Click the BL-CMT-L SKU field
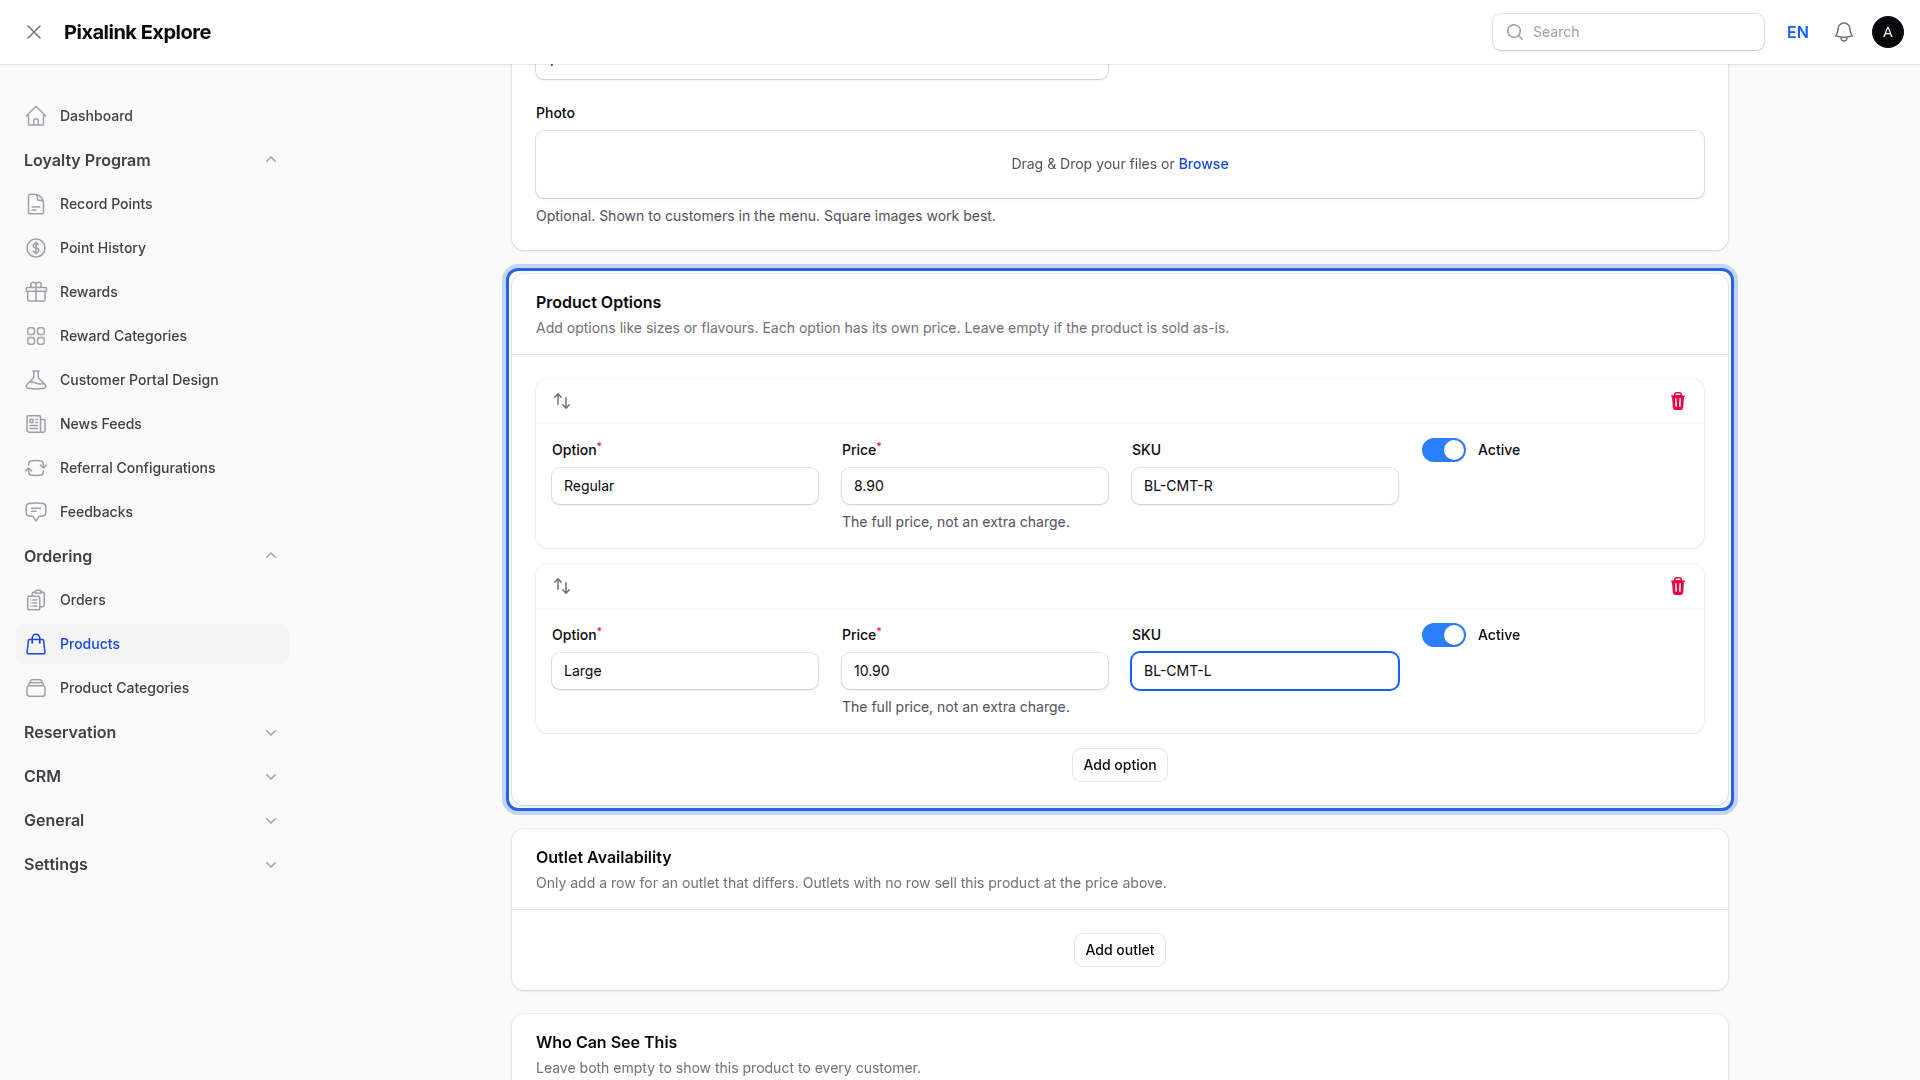Screen dimensions: 1920x1080 [x=1265, y=671]
